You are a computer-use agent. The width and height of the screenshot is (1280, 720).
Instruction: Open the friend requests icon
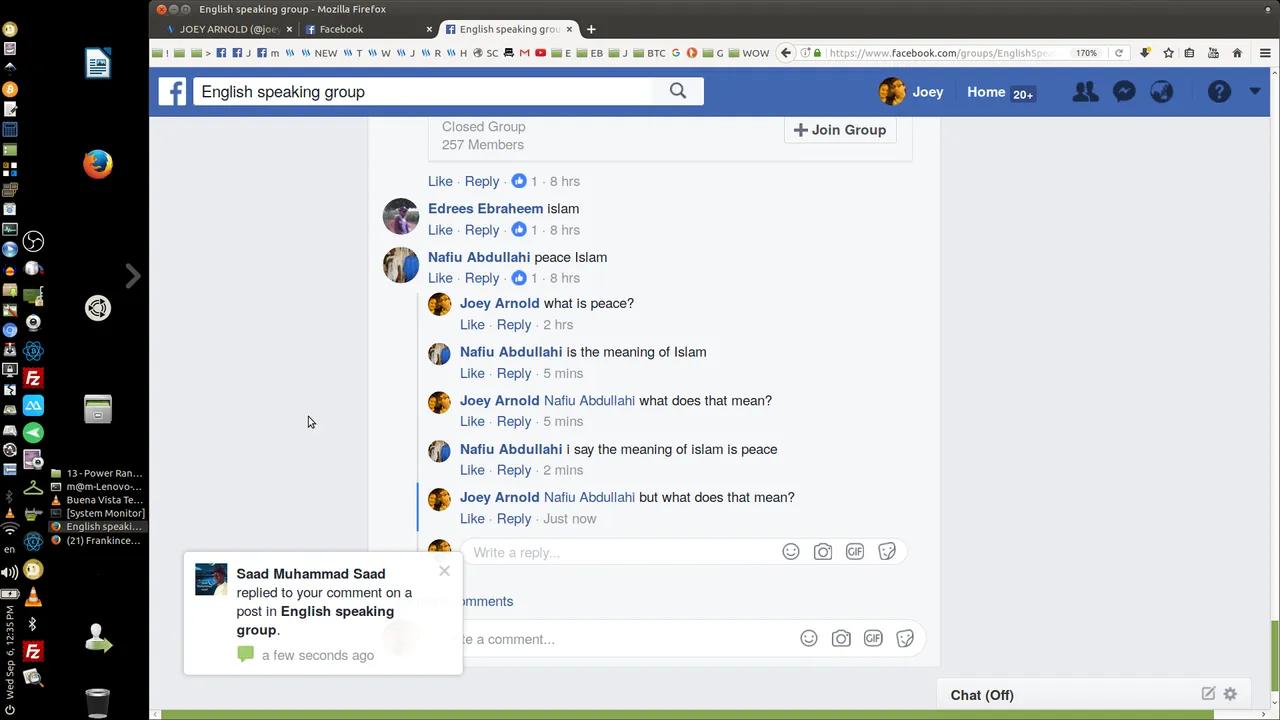click(x=1085, y=92)
